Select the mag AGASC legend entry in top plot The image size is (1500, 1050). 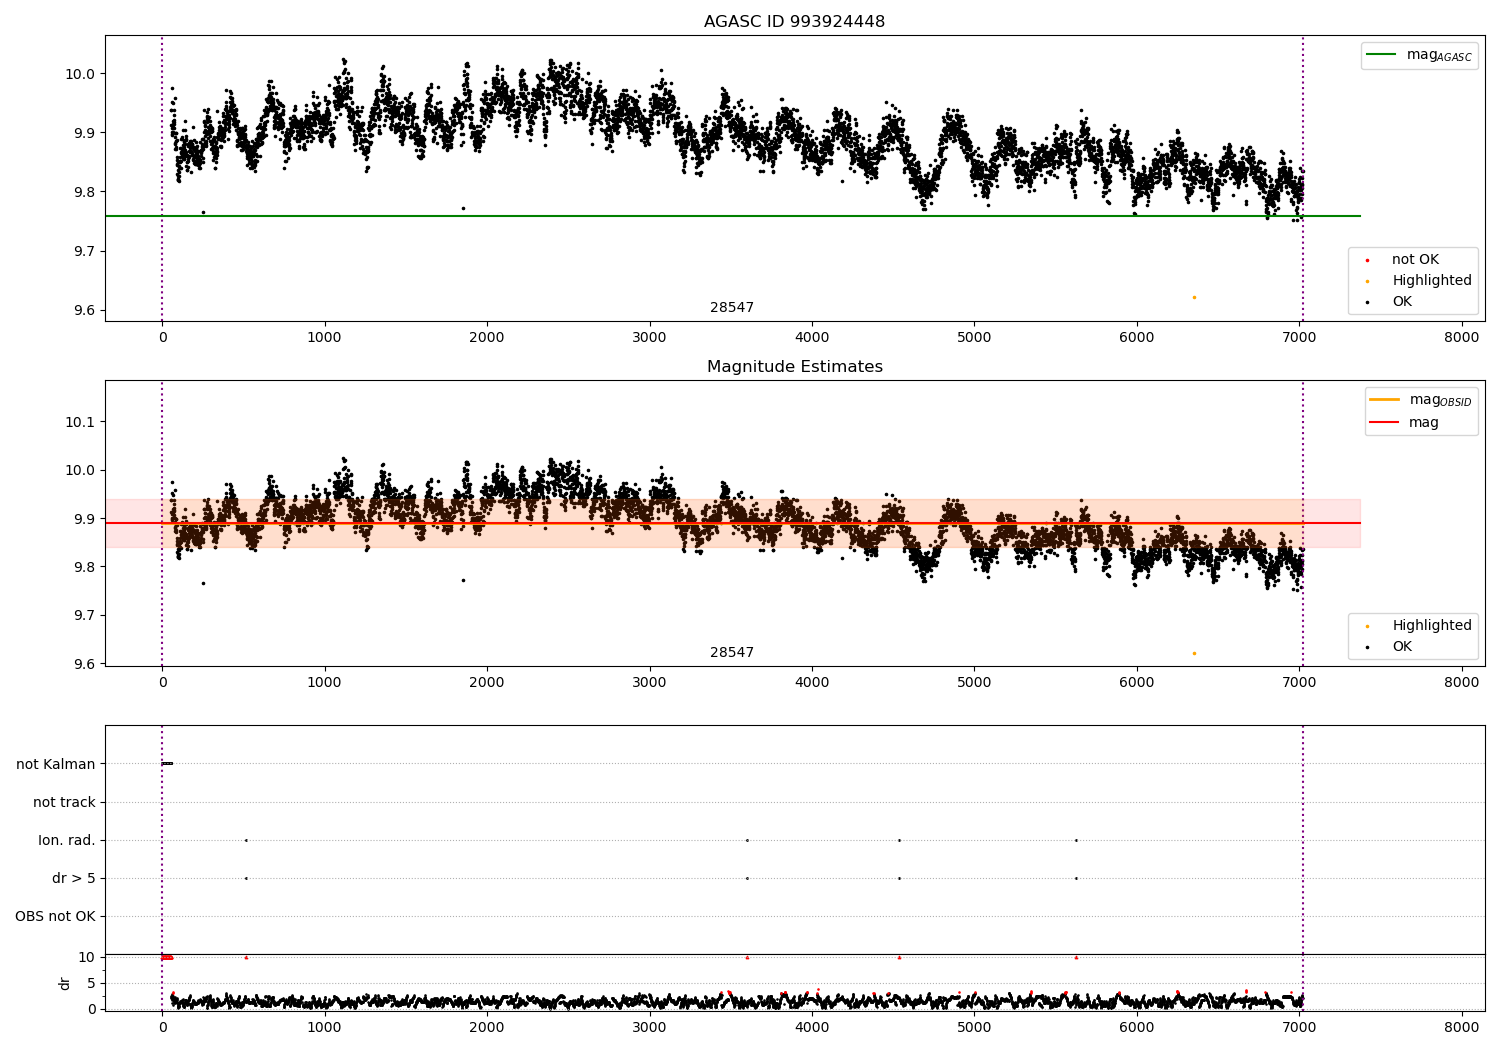(1418, 55)
